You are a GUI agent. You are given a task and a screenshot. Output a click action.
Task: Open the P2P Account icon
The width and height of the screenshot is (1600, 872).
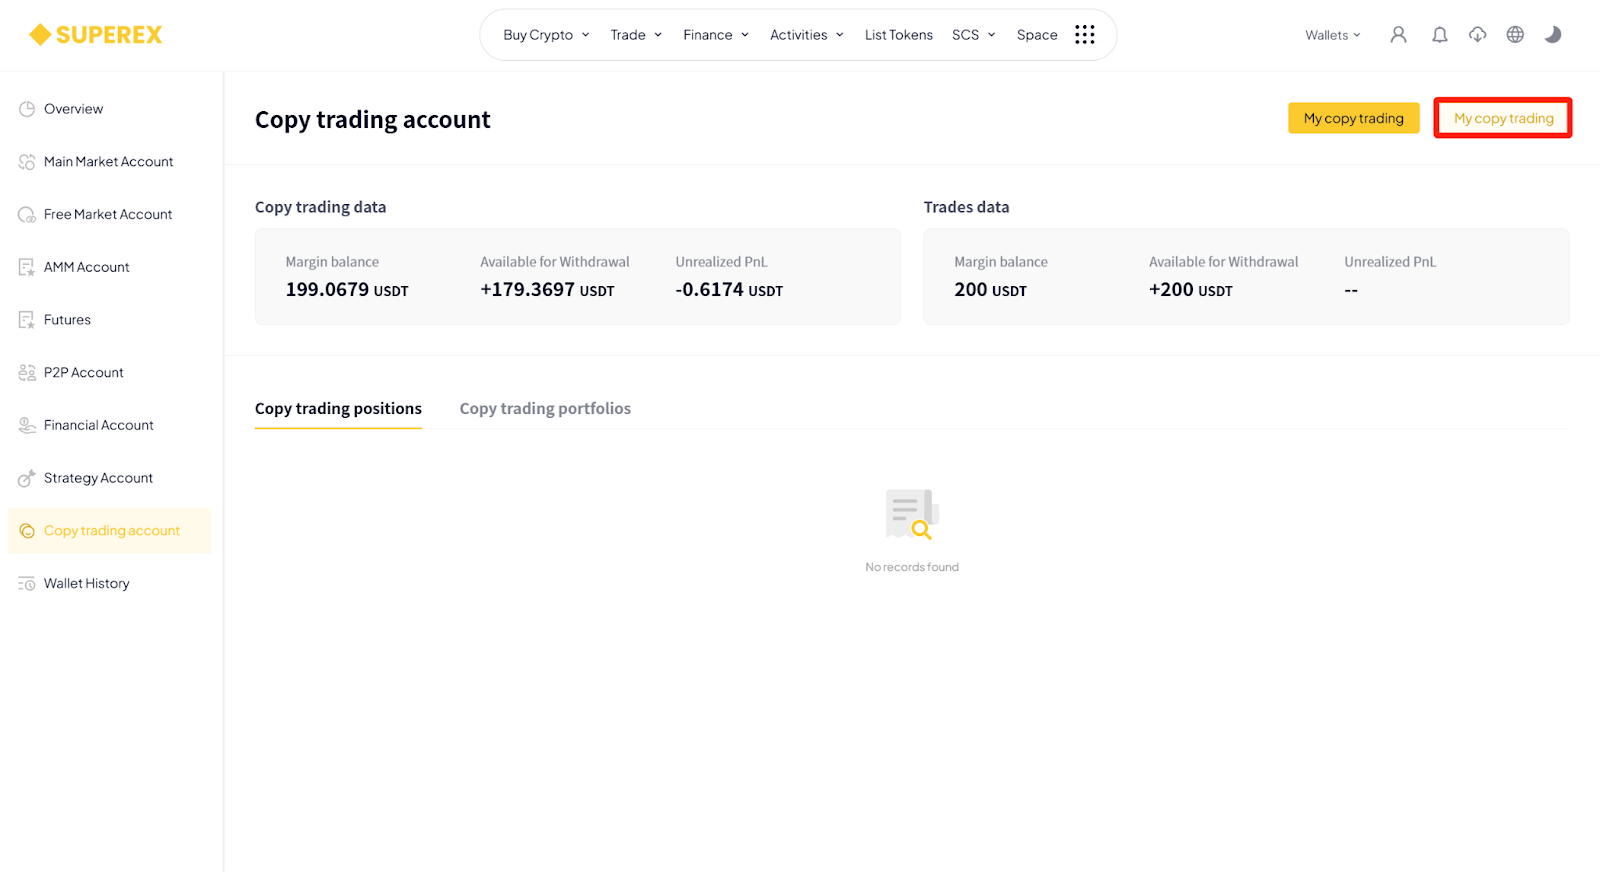click(x=27, y=373)
